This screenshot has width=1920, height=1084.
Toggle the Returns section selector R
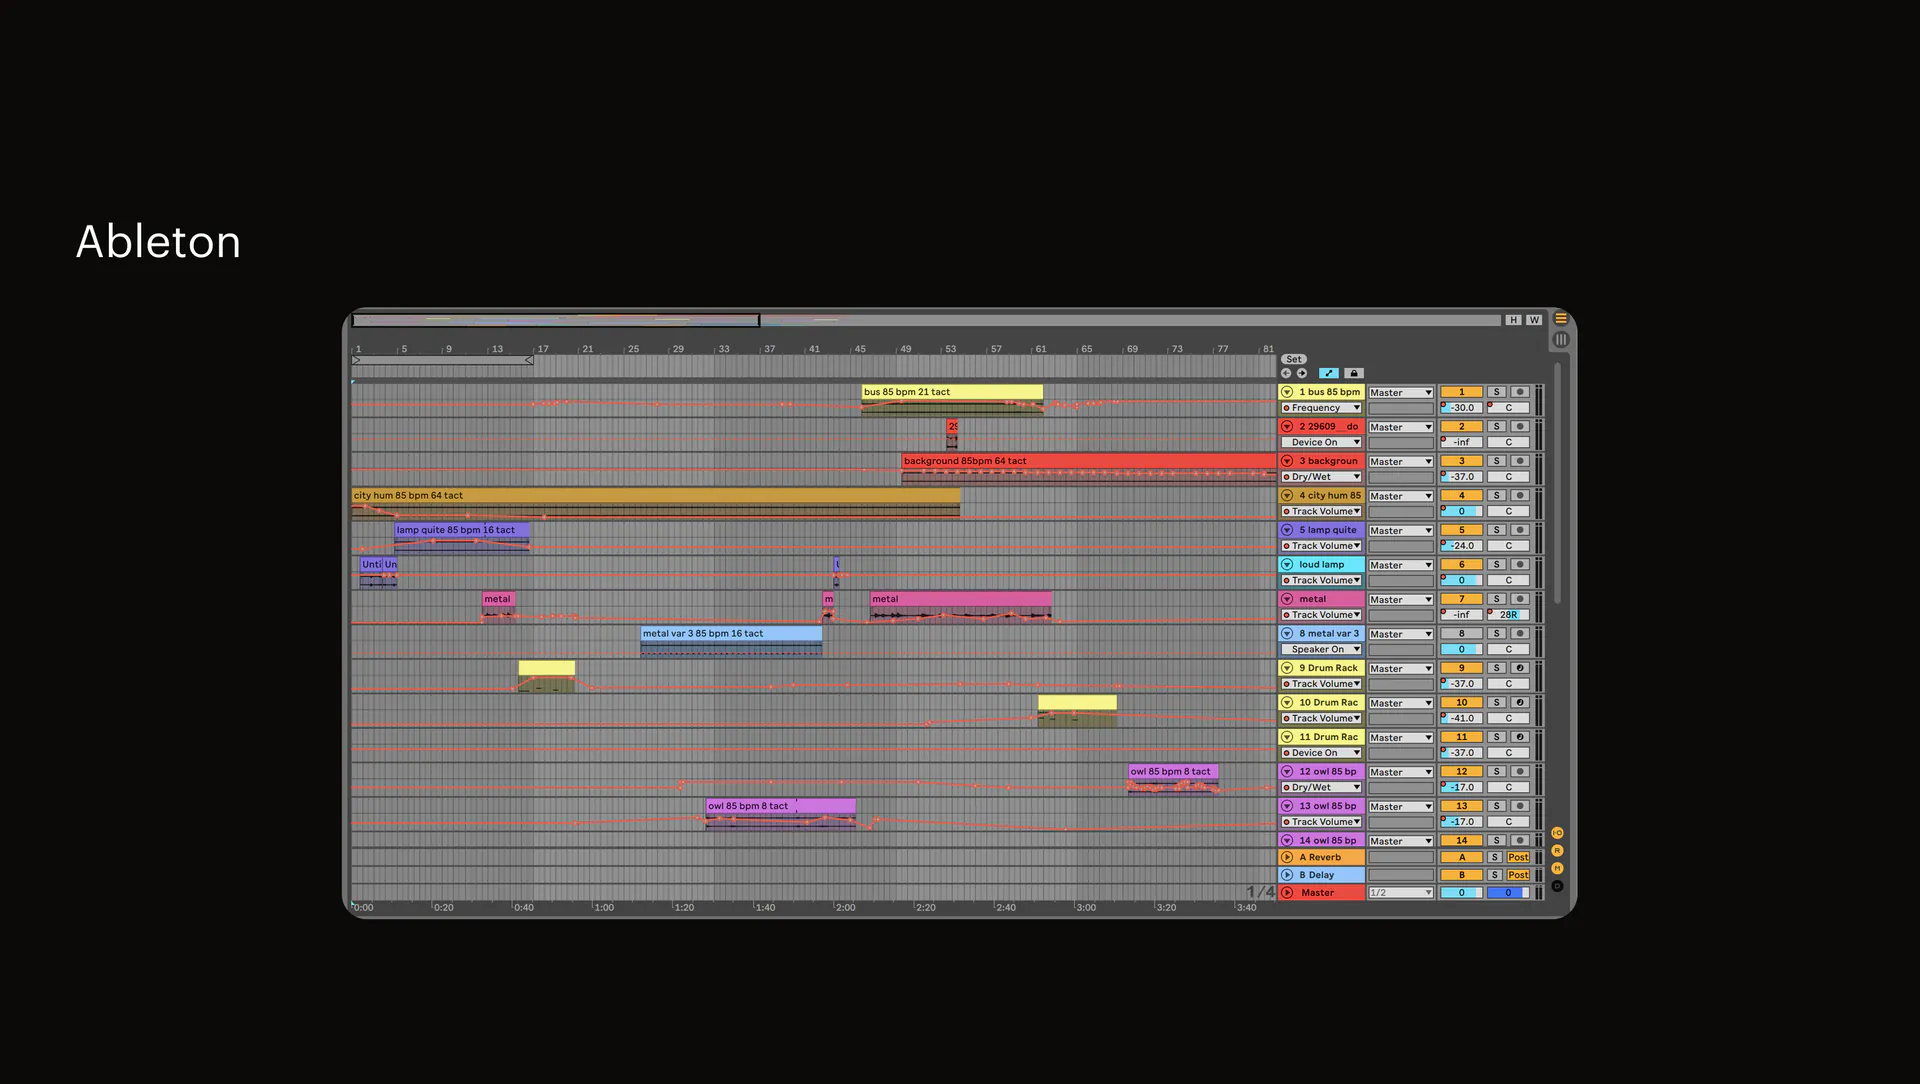pyautogui.click(x=1557, y=851)
